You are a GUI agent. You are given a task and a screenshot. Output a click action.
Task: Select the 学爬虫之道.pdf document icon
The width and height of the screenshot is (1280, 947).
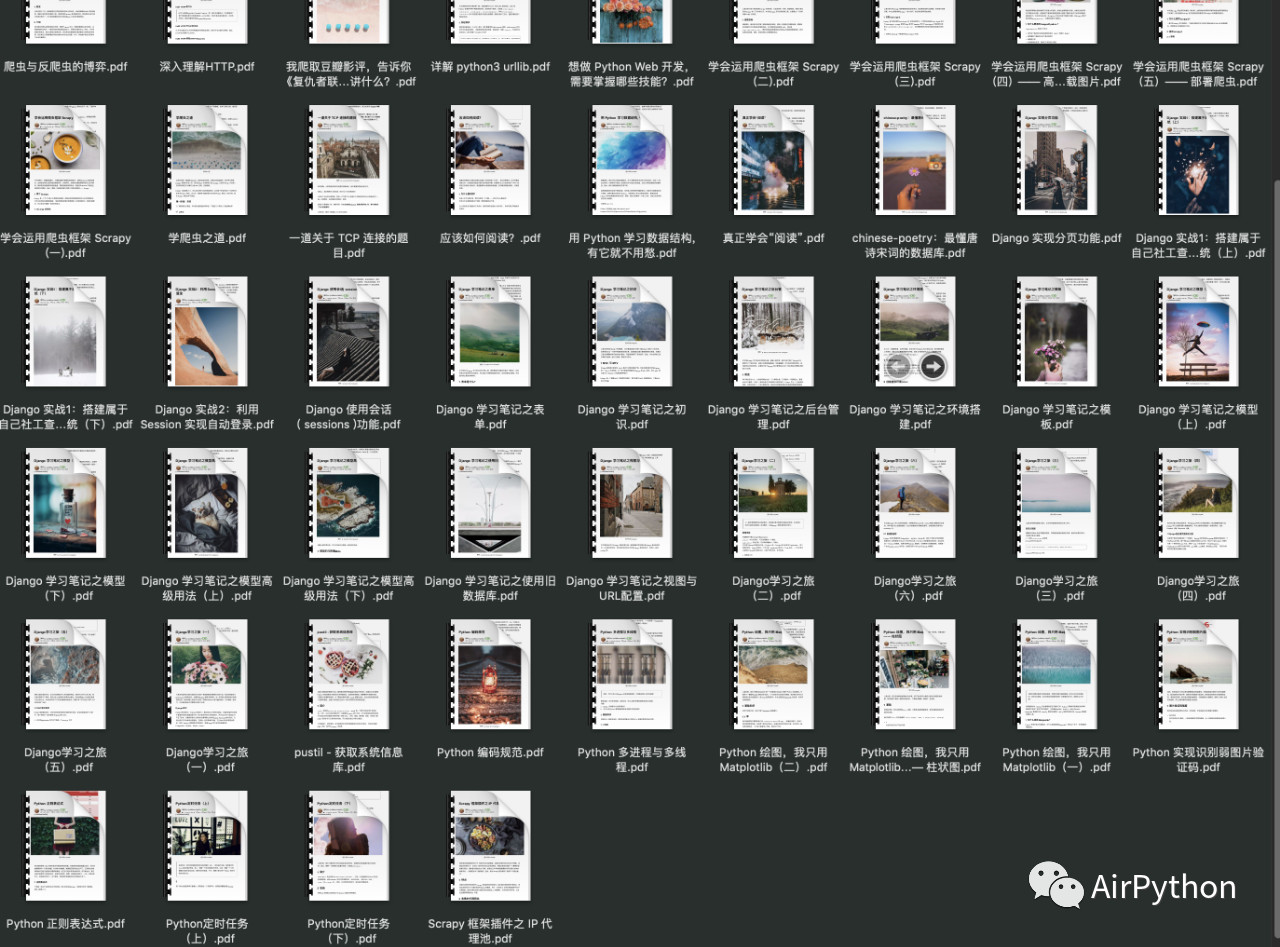[208, 160]
